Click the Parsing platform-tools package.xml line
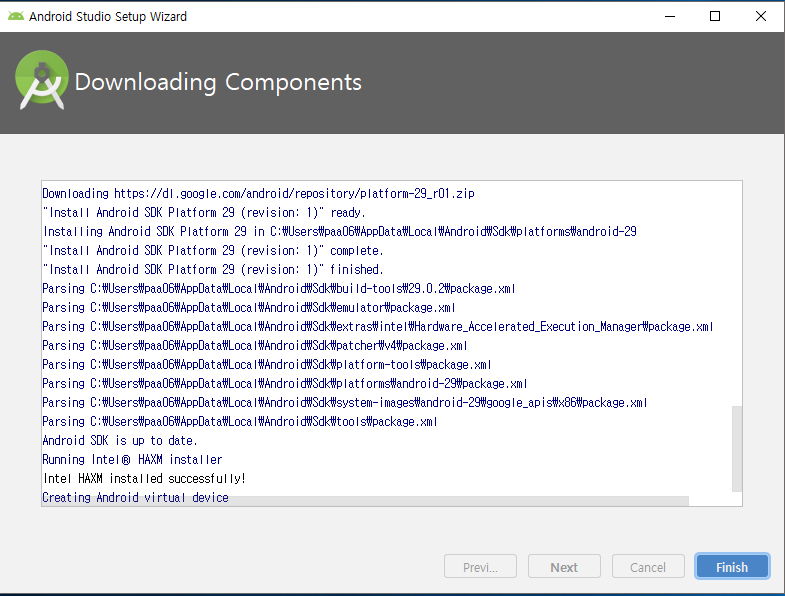The width and height of the screenshot is (785, 596). click(267, 365)
